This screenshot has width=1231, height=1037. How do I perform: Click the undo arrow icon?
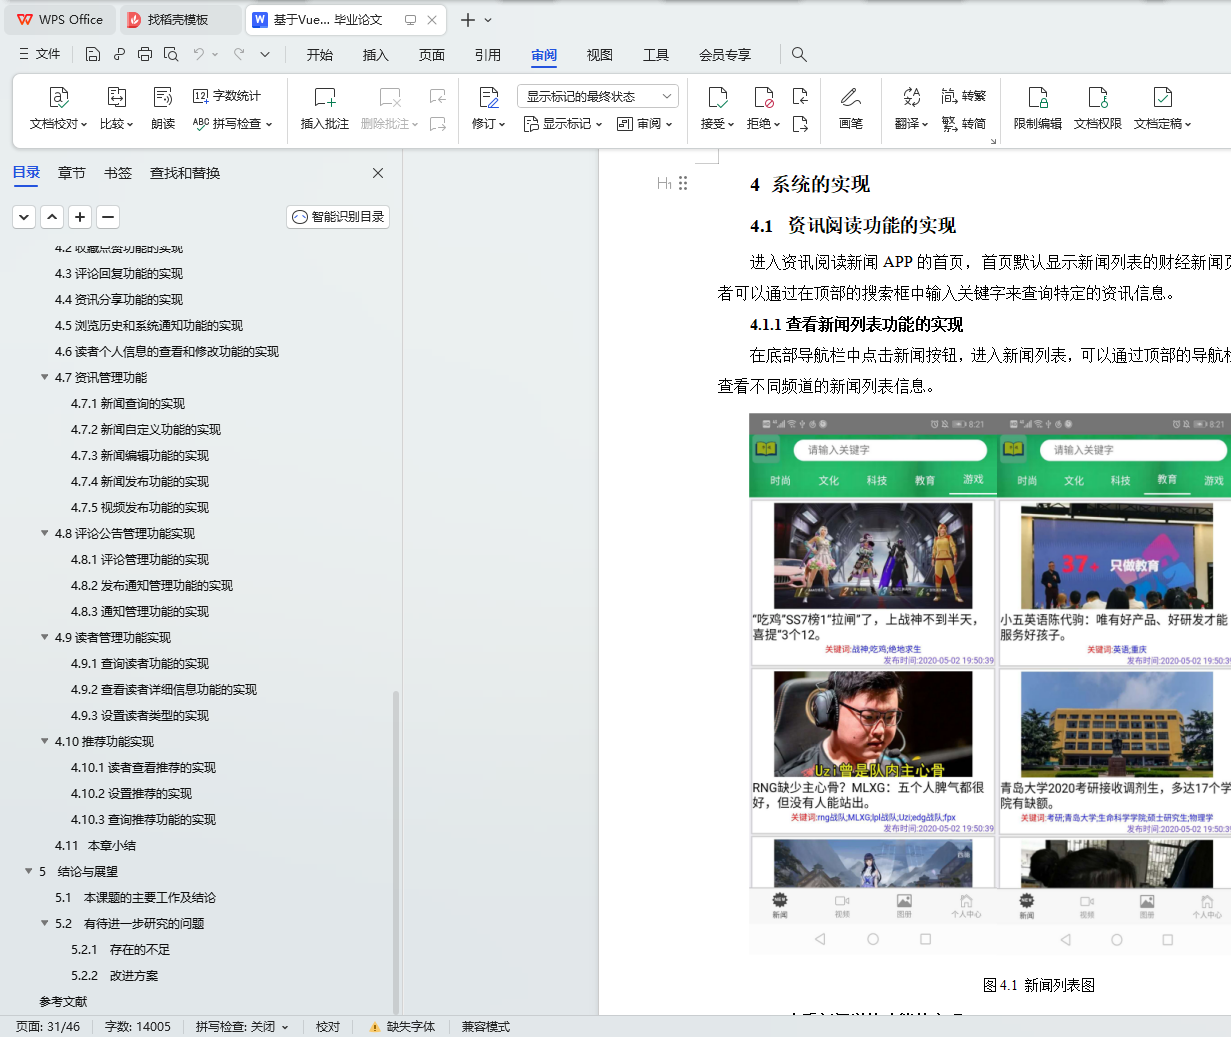199,54
